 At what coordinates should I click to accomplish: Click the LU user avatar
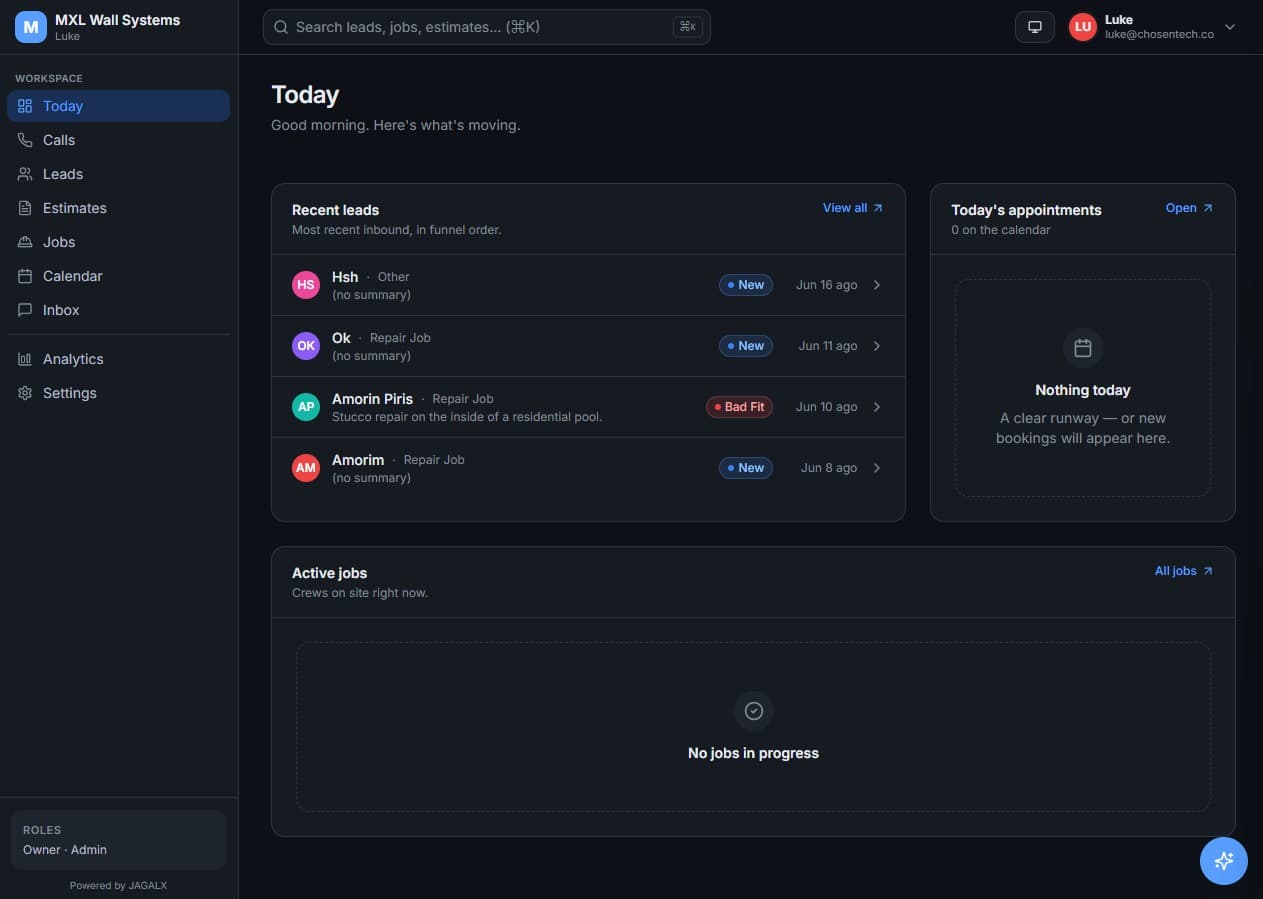click(1083, 27)
